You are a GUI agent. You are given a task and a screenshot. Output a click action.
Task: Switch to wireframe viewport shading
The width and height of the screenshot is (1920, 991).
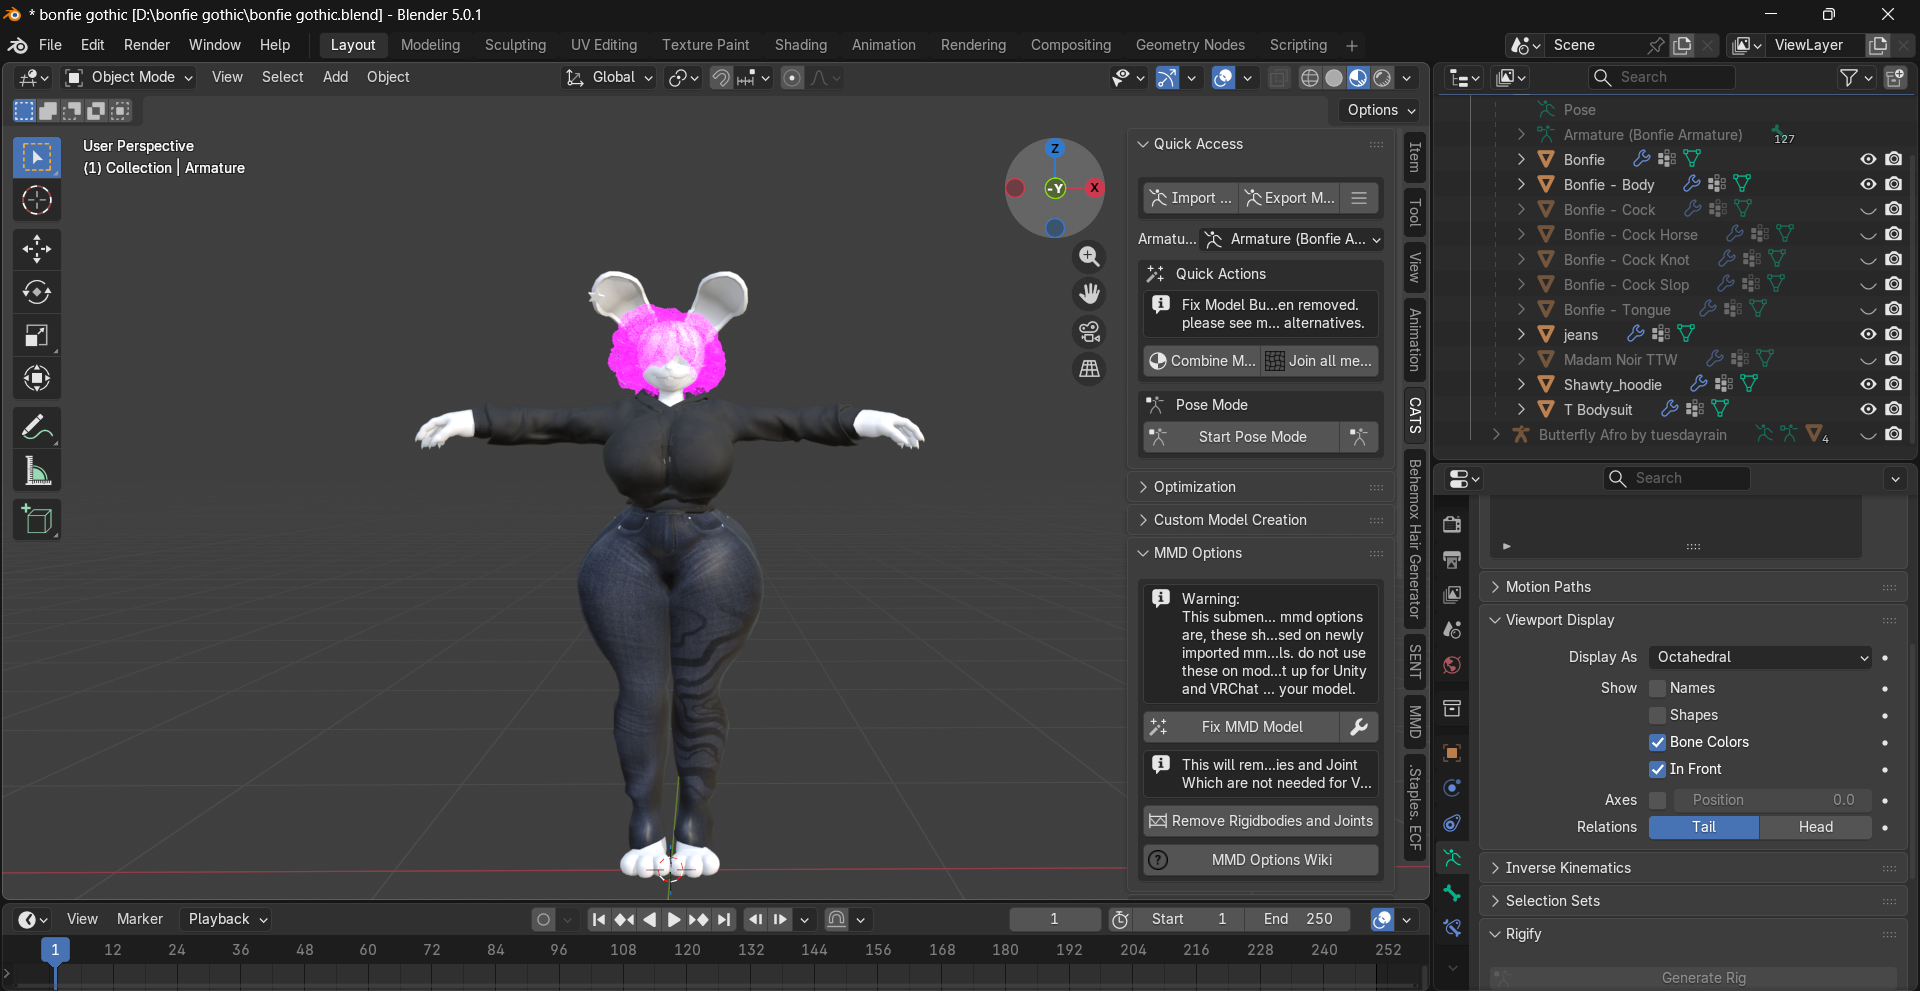[x=1309, y=78]
